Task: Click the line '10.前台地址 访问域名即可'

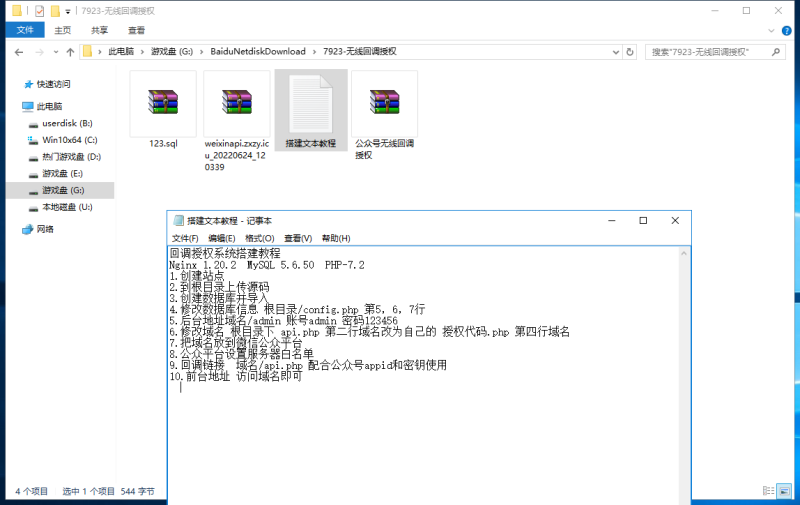Action: [236, 376]
